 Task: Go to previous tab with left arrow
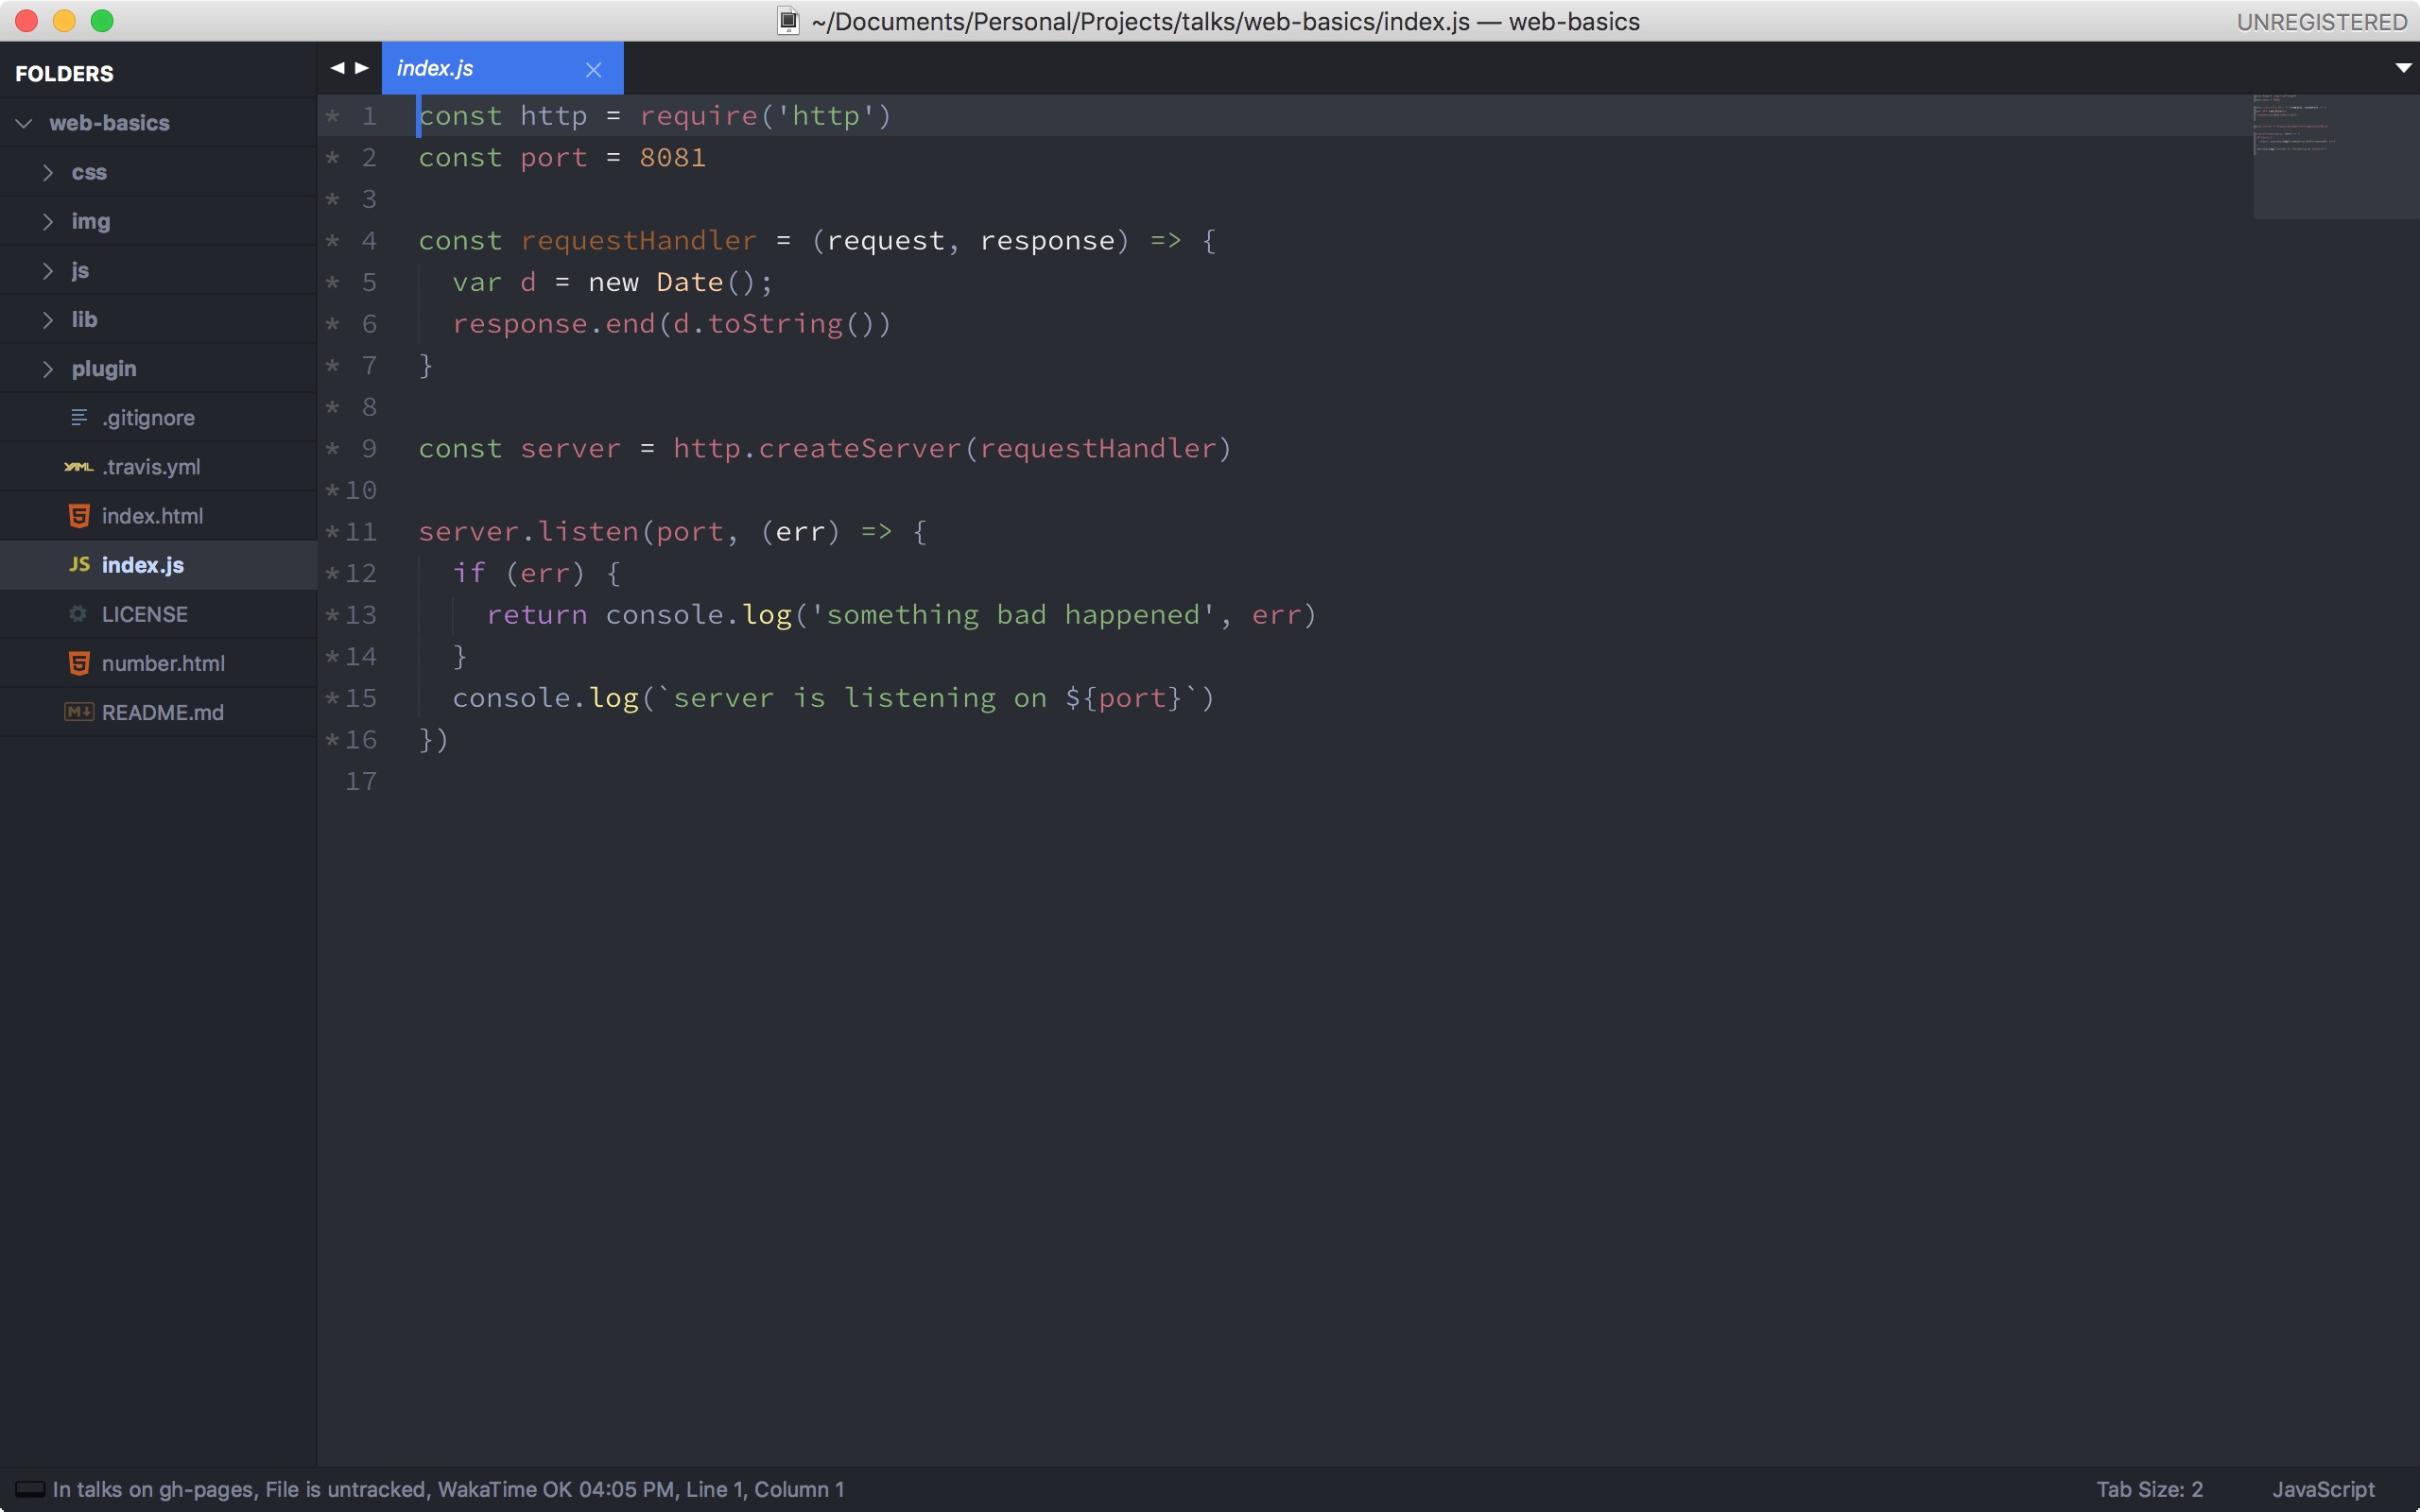coord(337,68)
